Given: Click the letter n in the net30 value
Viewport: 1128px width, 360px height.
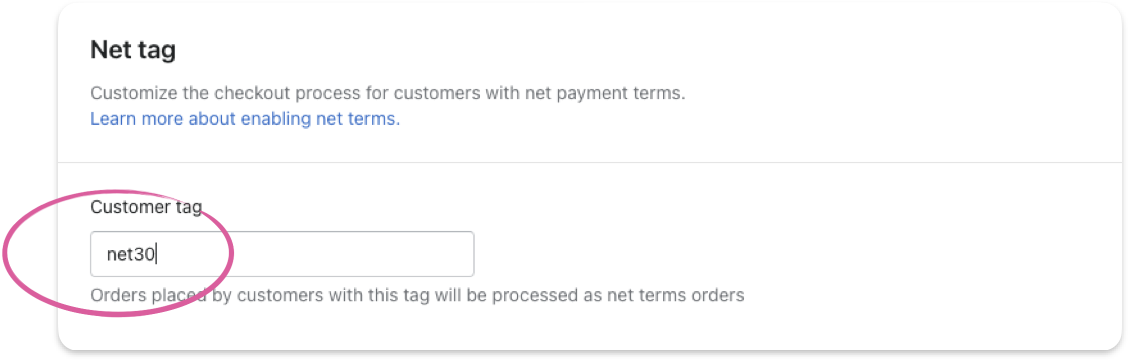Looking at the screenshot, I should pos(111,254).
